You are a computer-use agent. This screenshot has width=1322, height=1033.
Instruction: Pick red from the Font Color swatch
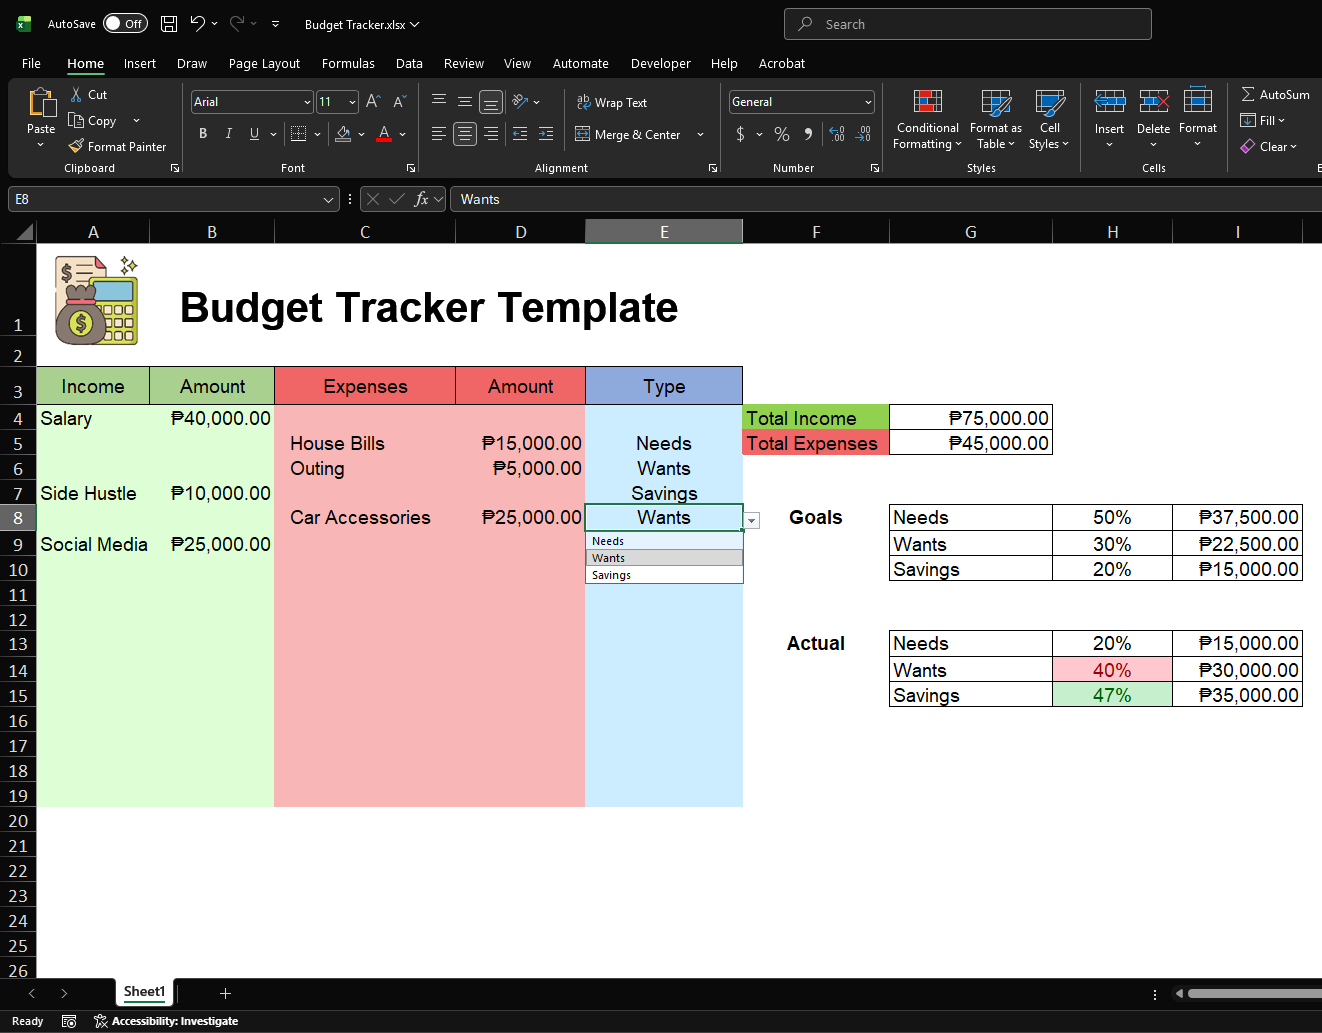(x=383, y=142)
